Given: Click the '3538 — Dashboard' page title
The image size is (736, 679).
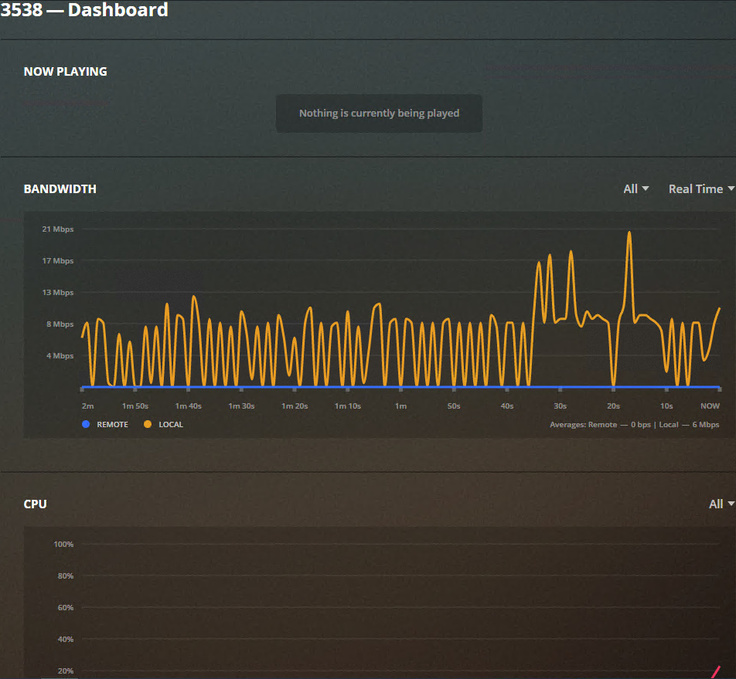Looking at the screenshot, I should (84, 10).
